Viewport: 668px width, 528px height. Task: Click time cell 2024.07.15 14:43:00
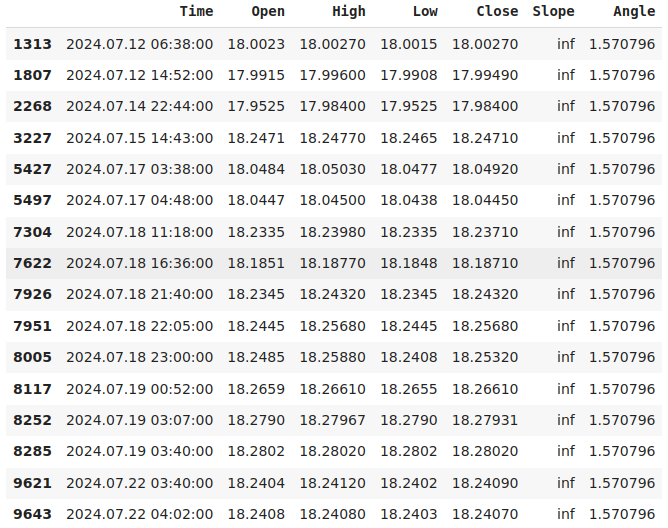click(139, 138)
